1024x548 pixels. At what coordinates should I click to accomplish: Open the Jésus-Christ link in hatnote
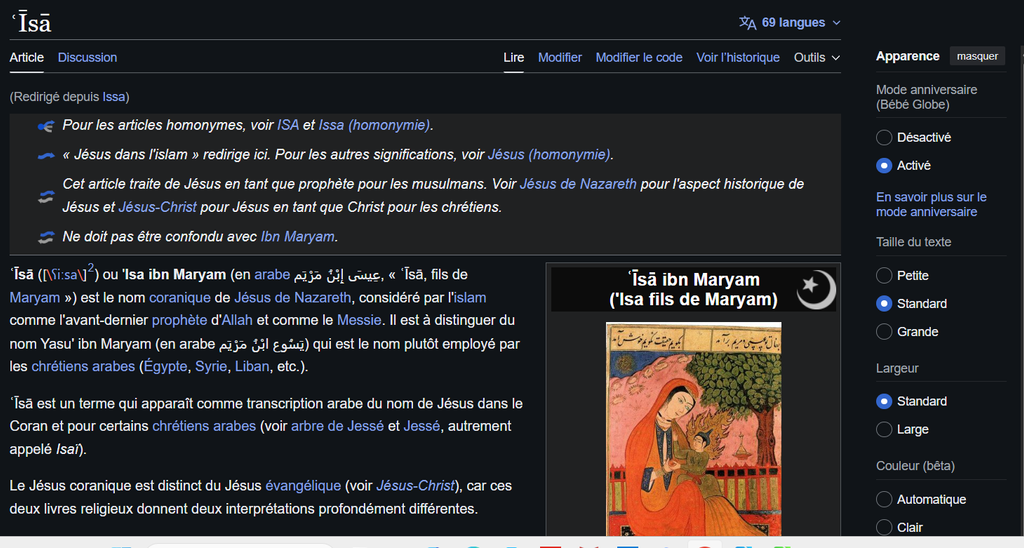coord(157,207)
